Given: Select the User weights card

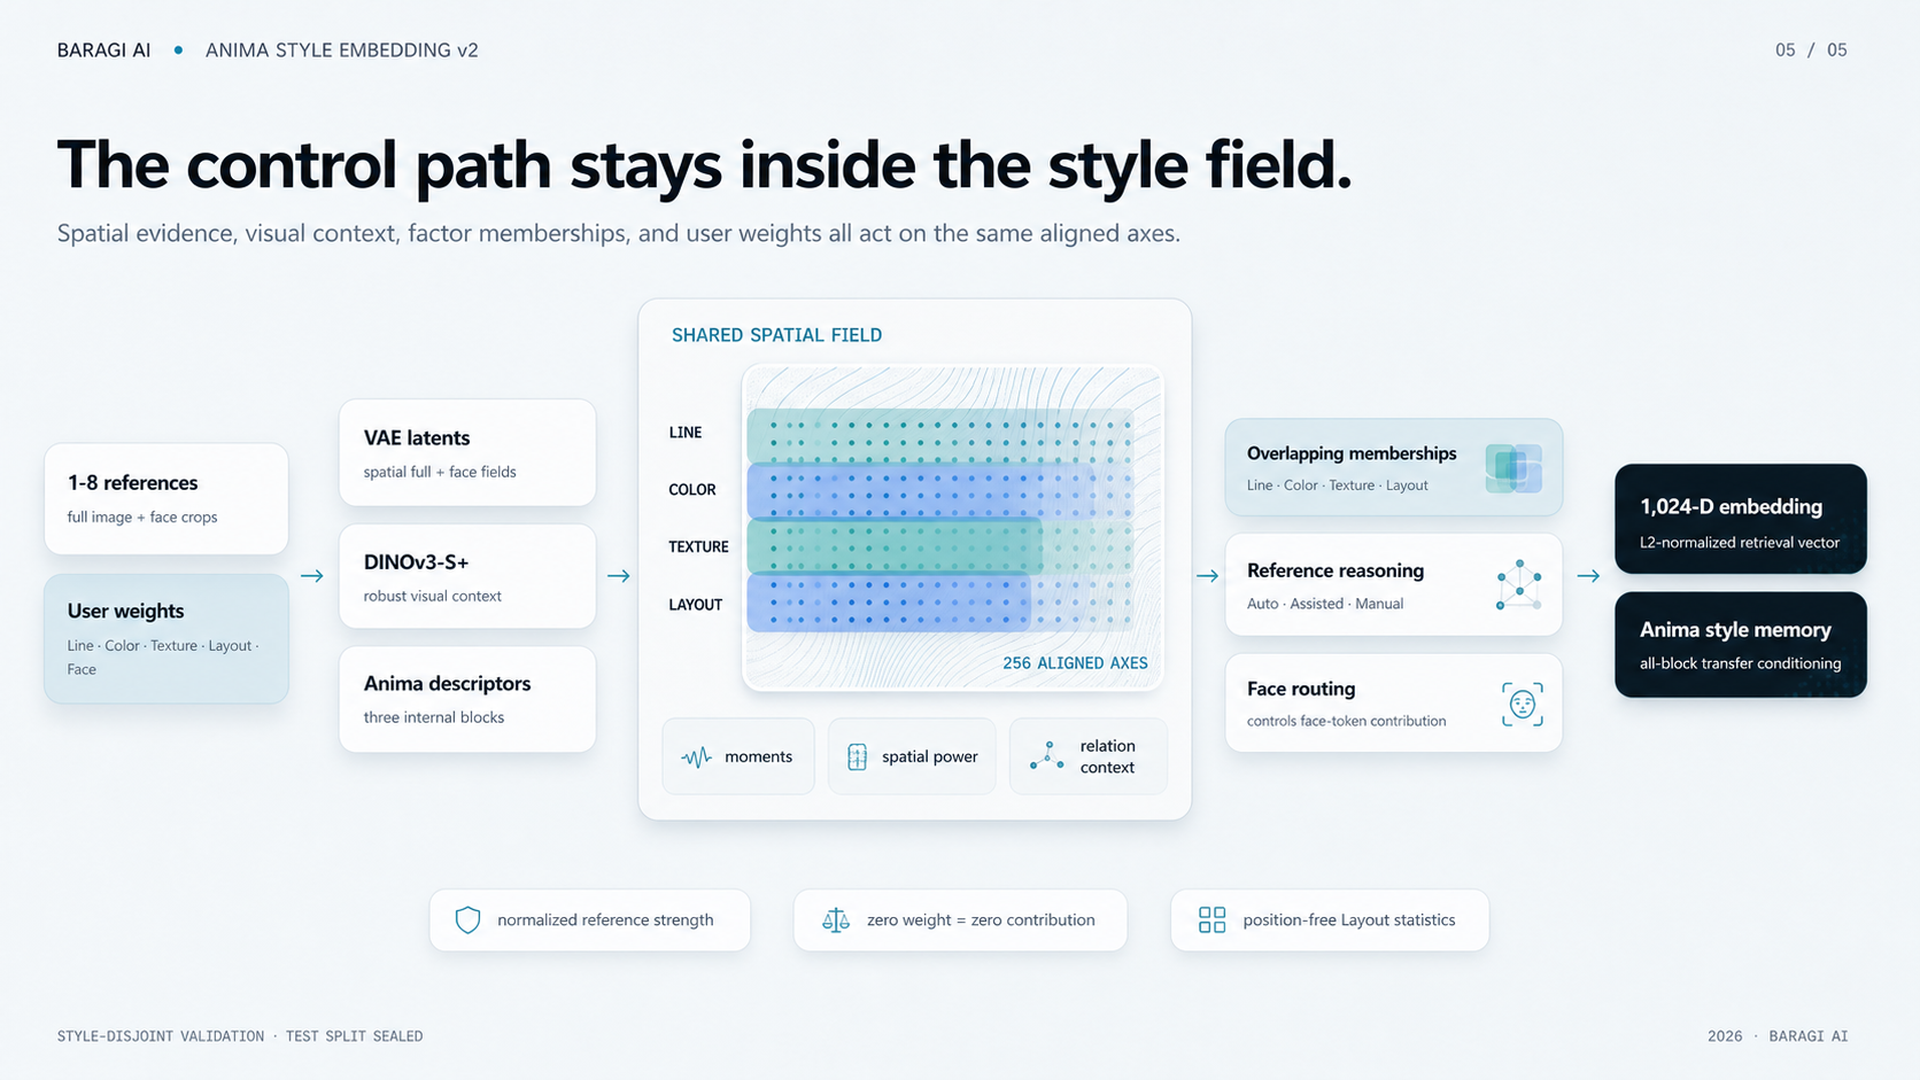Looking at the screenshot, I should [166, 639].
